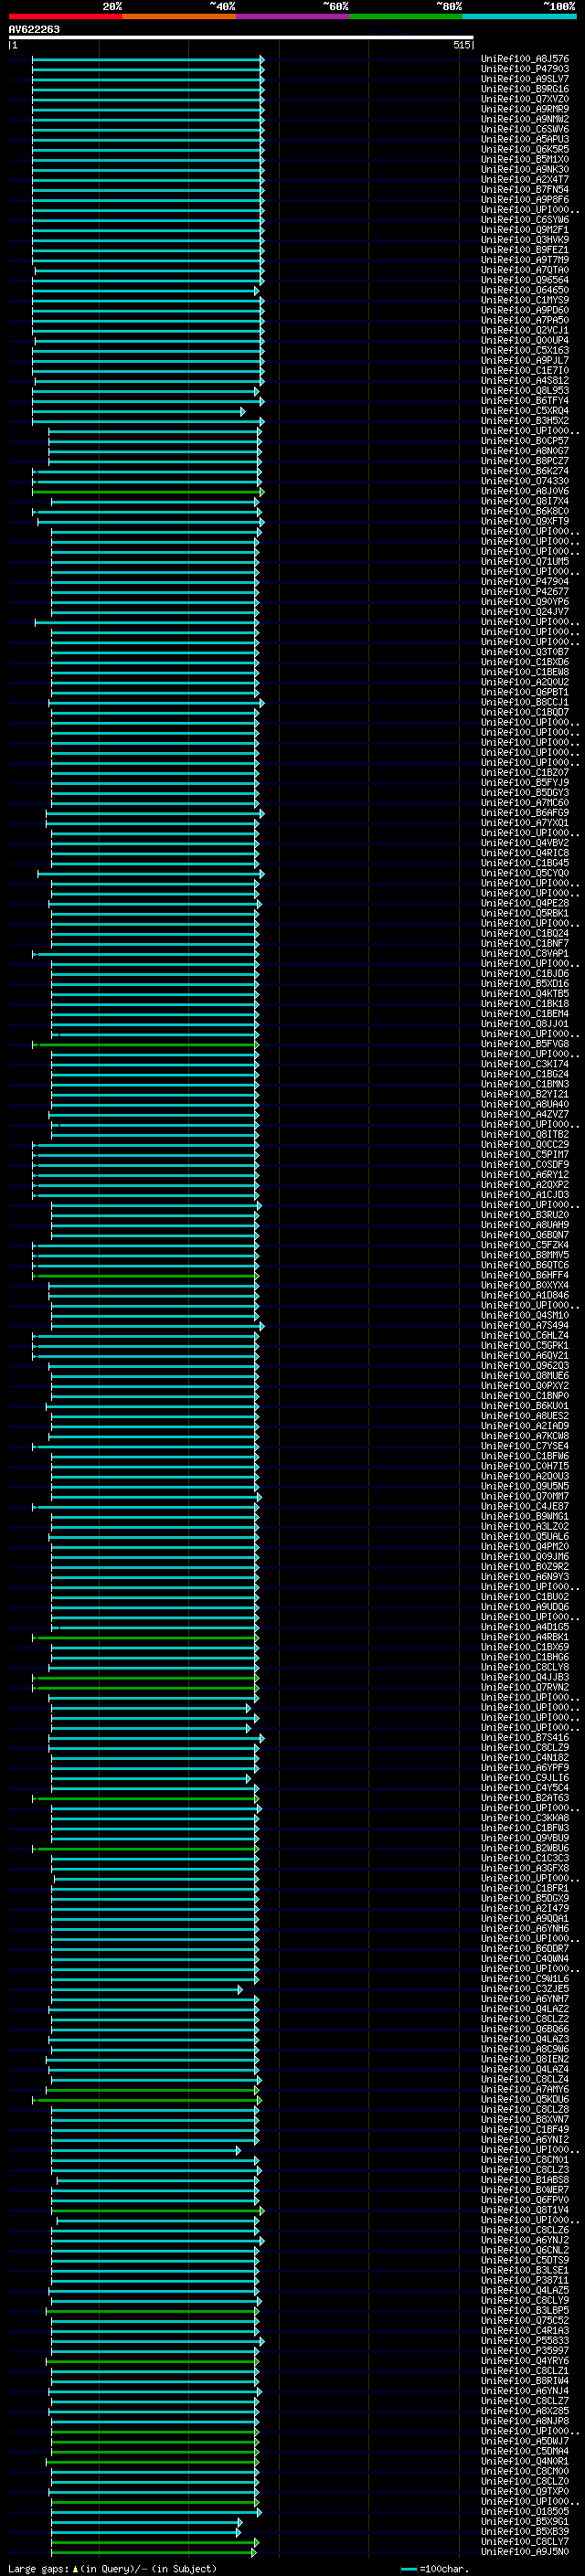Select the UniRef100_Q75C52 label
This screenshot has width=585, height=2576.
pyautogui.click(x=525, y=2320)
